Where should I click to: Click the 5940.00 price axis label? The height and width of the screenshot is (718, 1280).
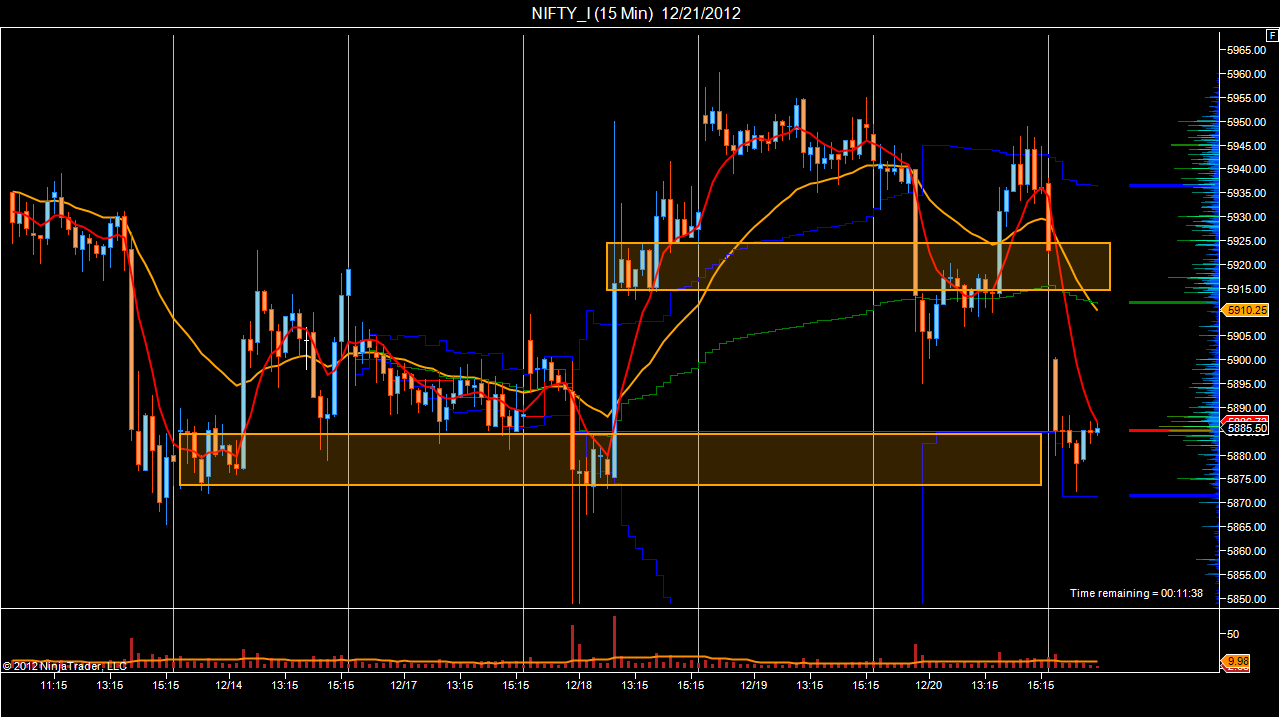pos(1248,169)
